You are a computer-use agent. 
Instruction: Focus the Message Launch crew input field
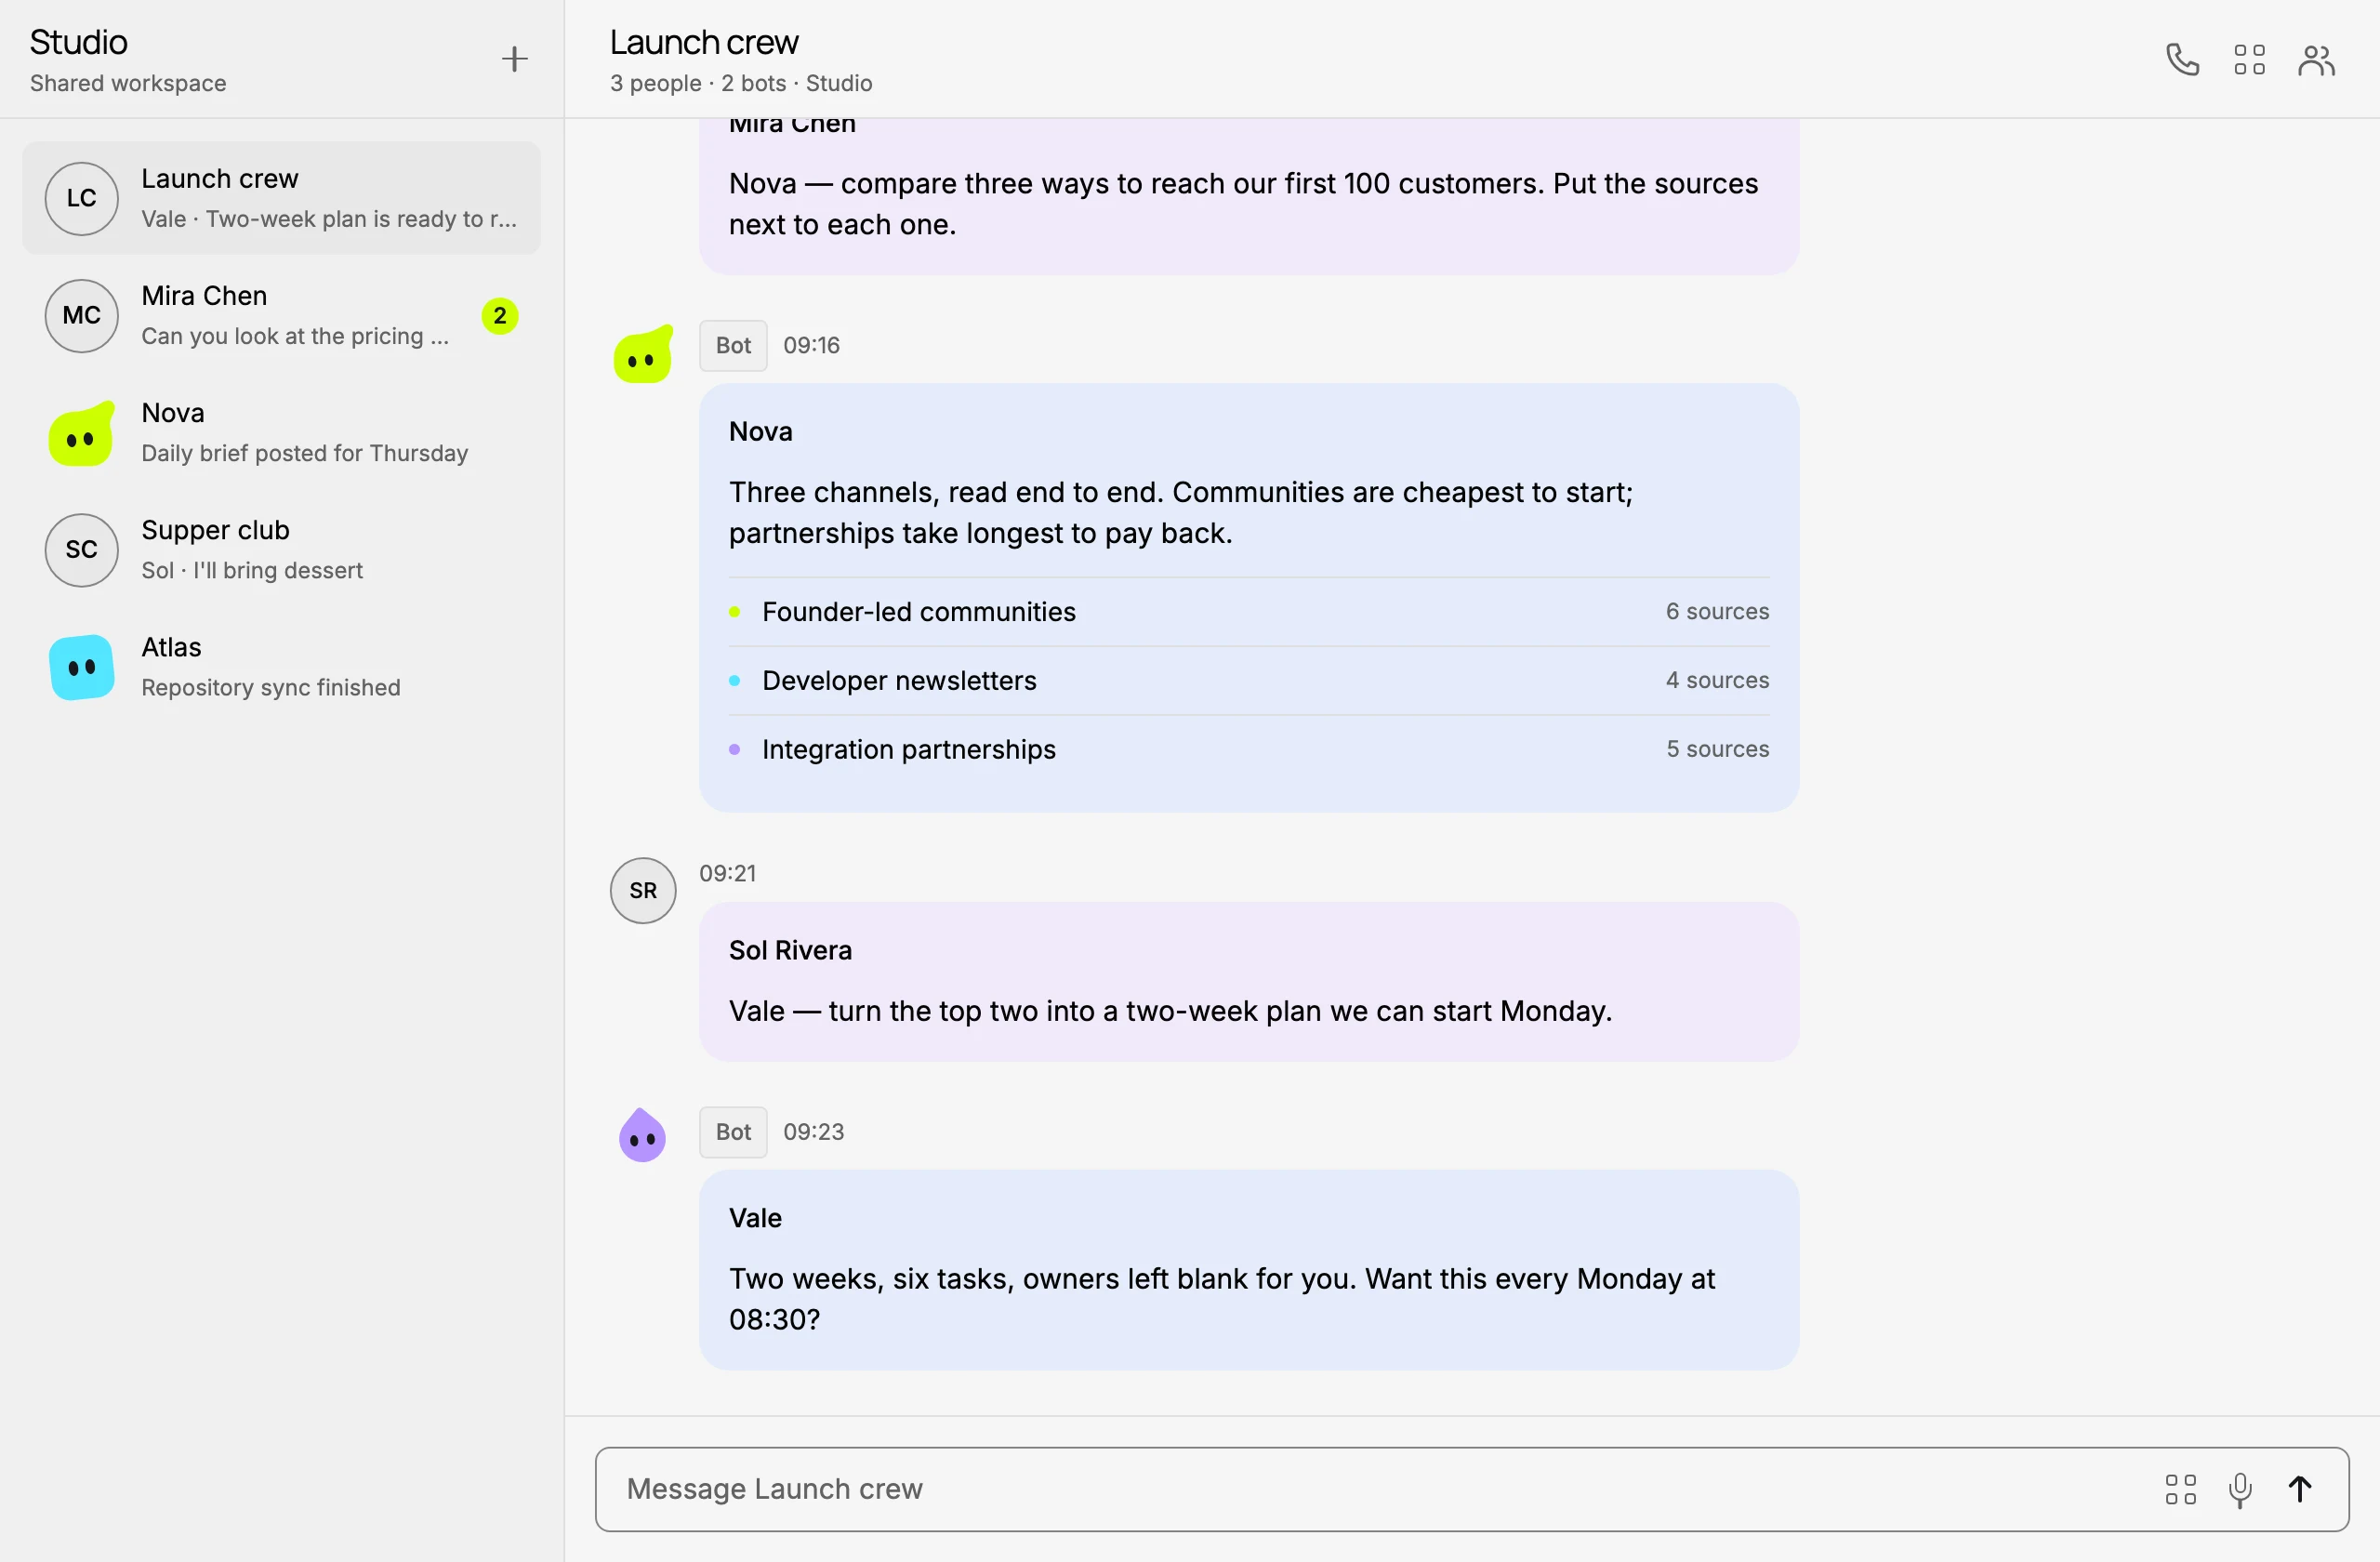point(1472,1489)
